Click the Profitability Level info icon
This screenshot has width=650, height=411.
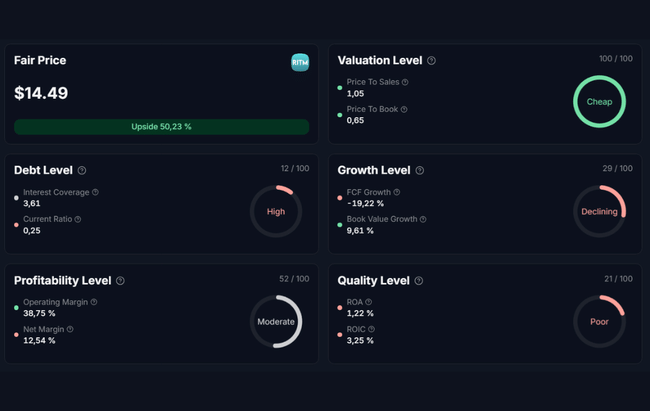(120, 281)
